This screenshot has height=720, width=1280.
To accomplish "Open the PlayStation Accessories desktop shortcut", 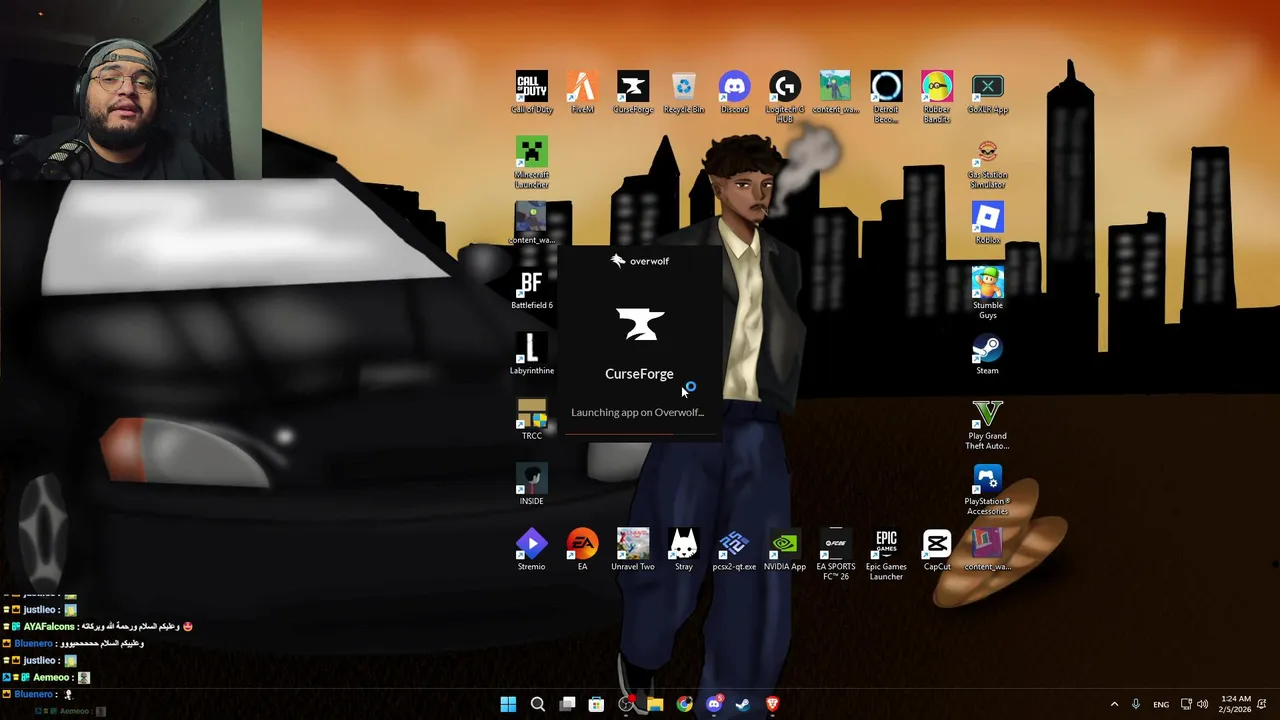I will click(988, 489).
